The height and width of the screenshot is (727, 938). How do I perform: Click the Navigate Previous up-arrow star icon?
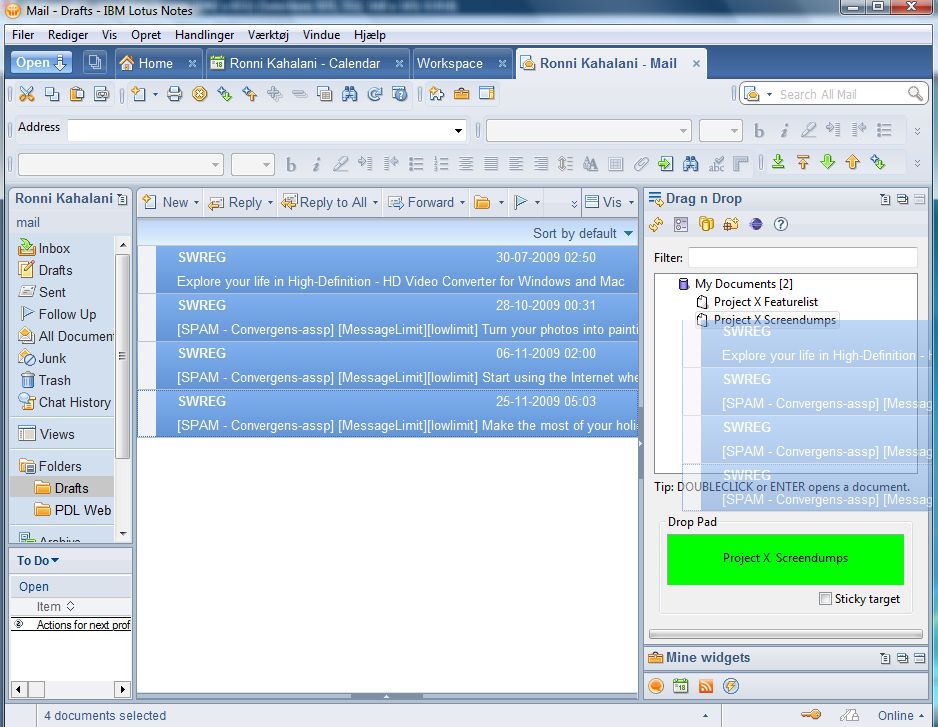pyautogui.click(x=249, y=94)
